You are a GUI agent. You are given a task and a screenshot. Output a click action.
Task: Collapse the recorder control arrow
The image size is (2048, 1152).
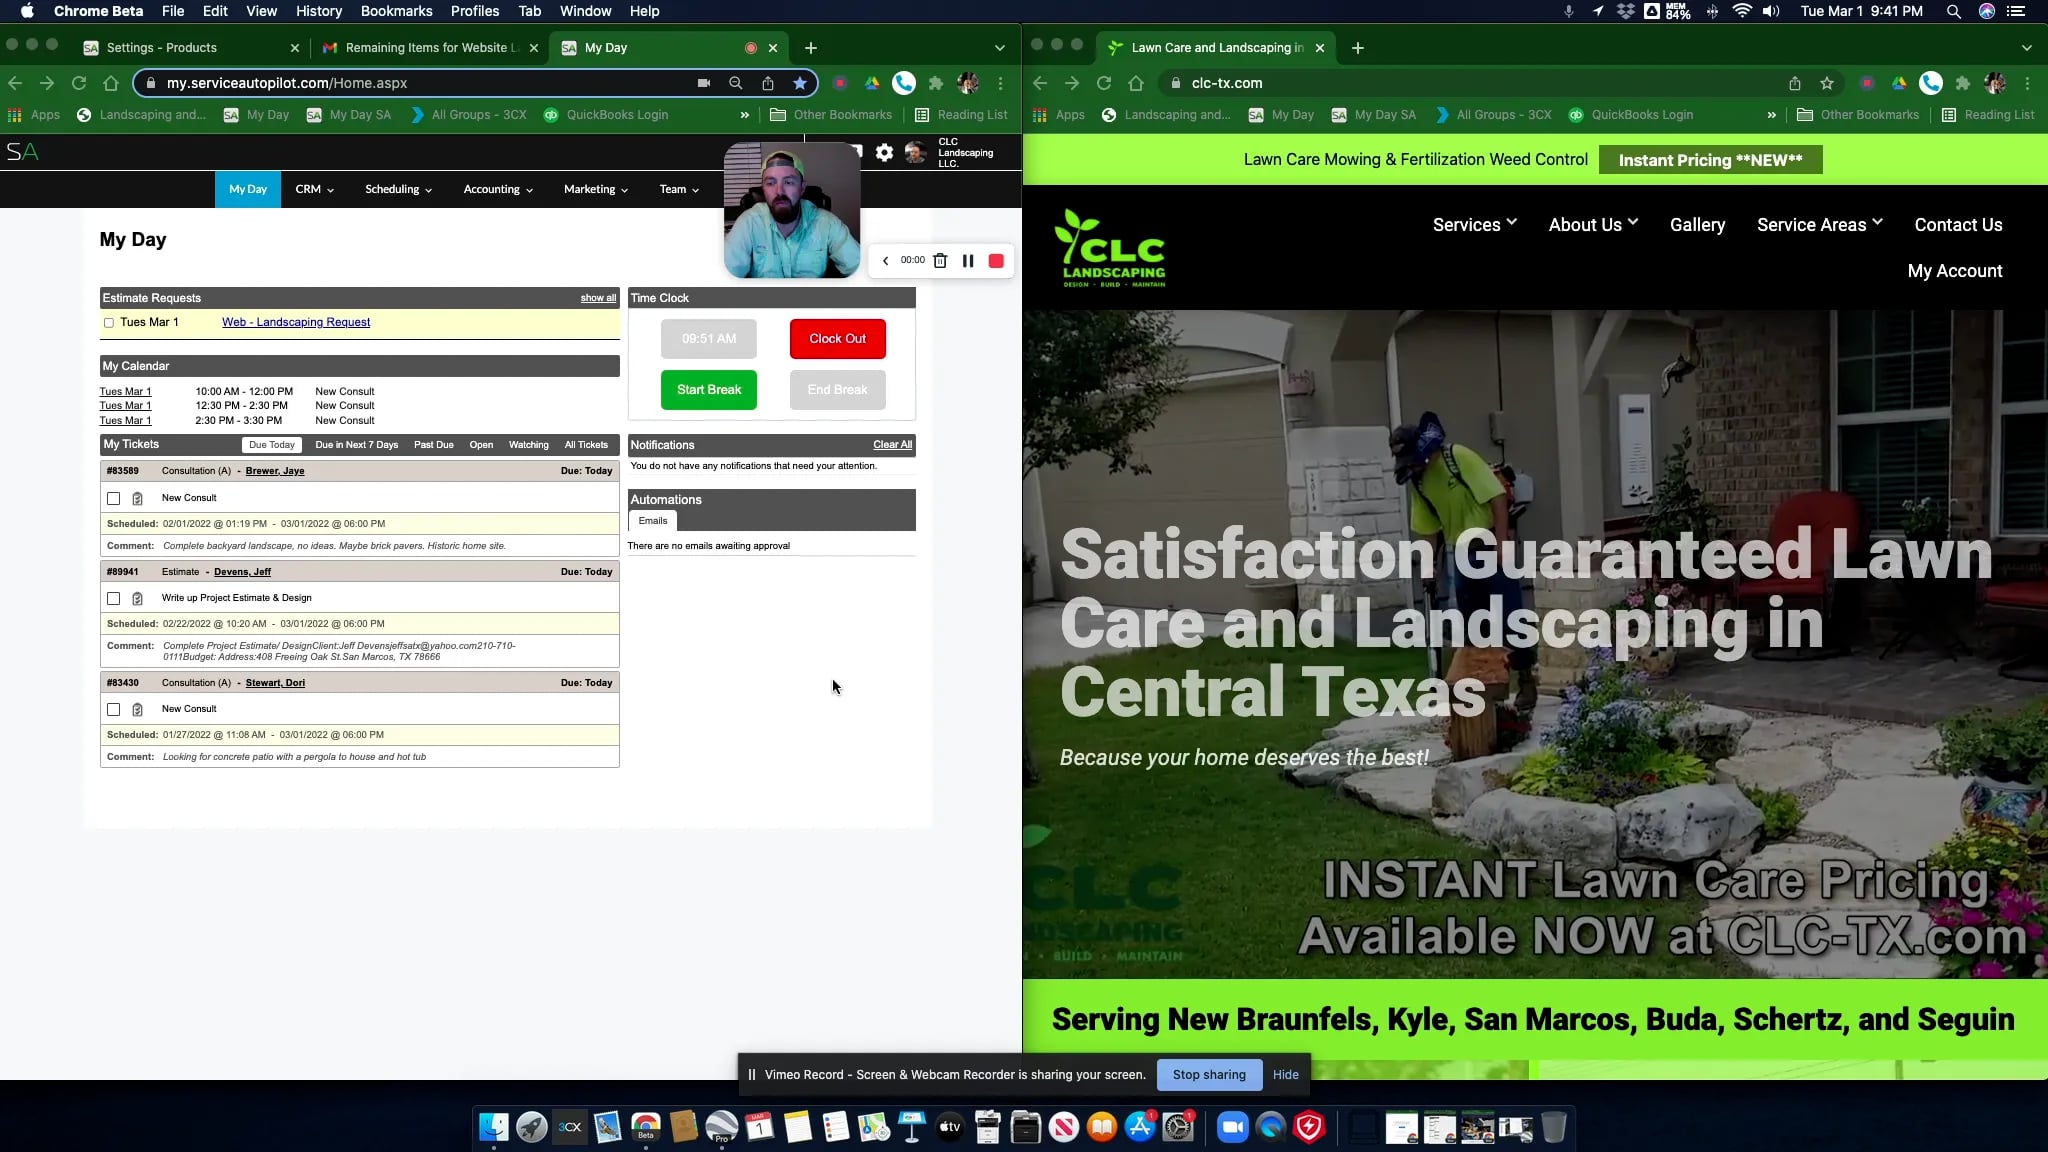coord(885,261)
